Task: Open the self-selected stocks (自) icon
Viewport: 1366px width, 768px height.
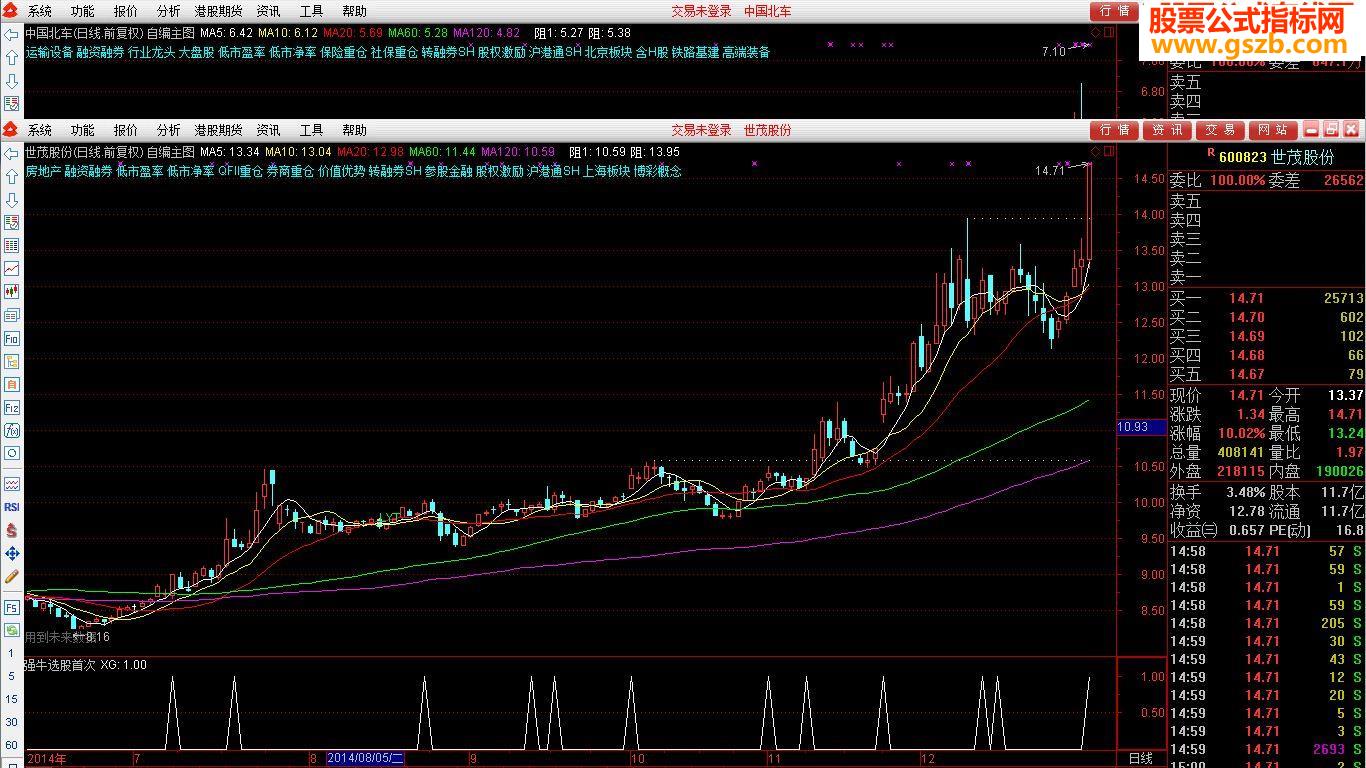Action: point(11,385)
